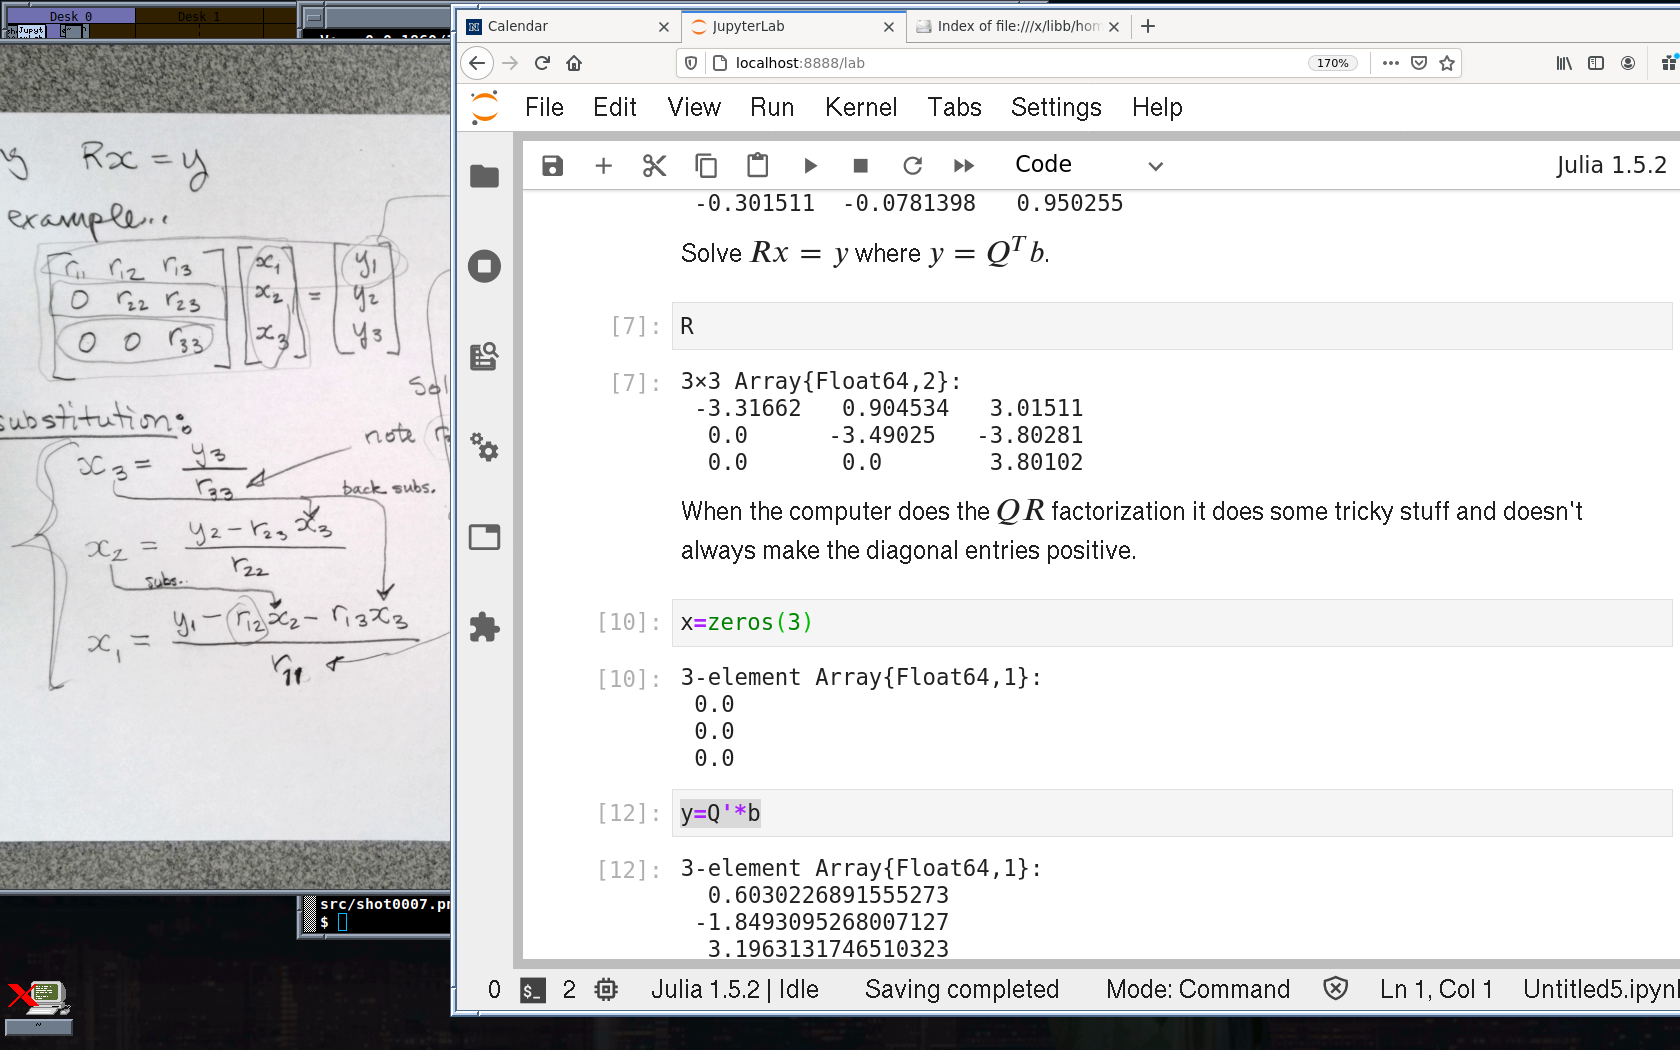Restart the kernel

pos(912,166)
